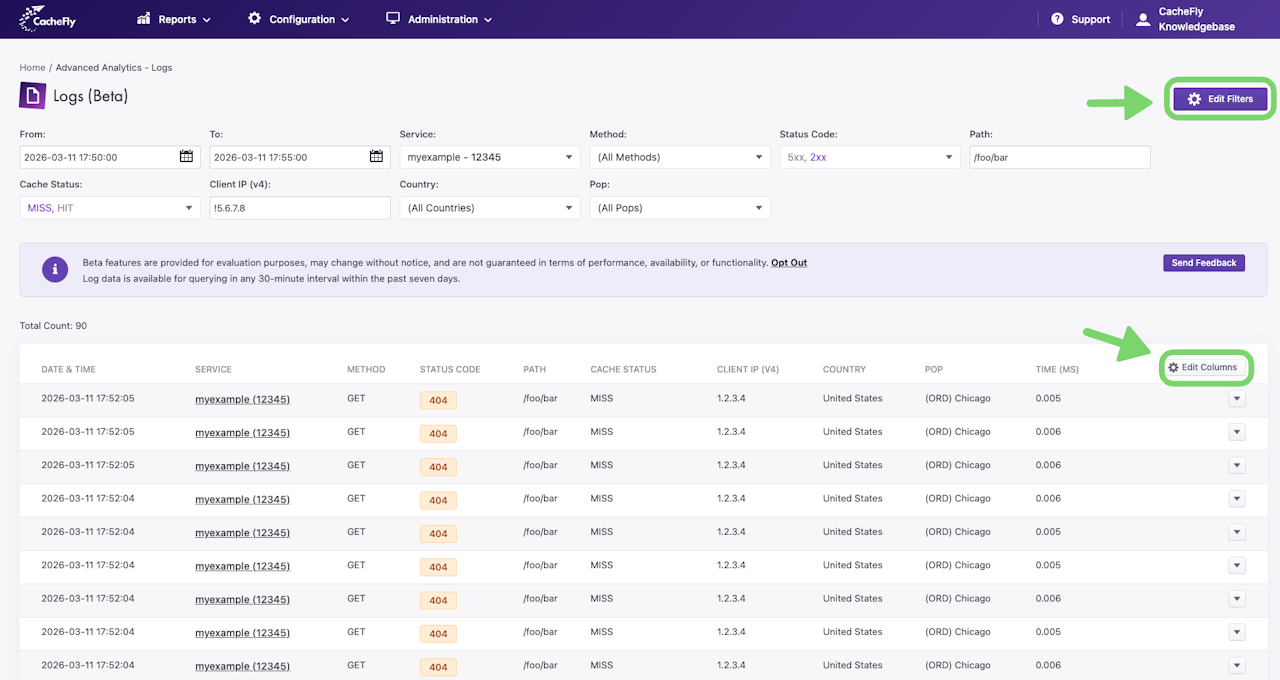
Task: Click the Edit Filters button
Action: [1220, 99]
